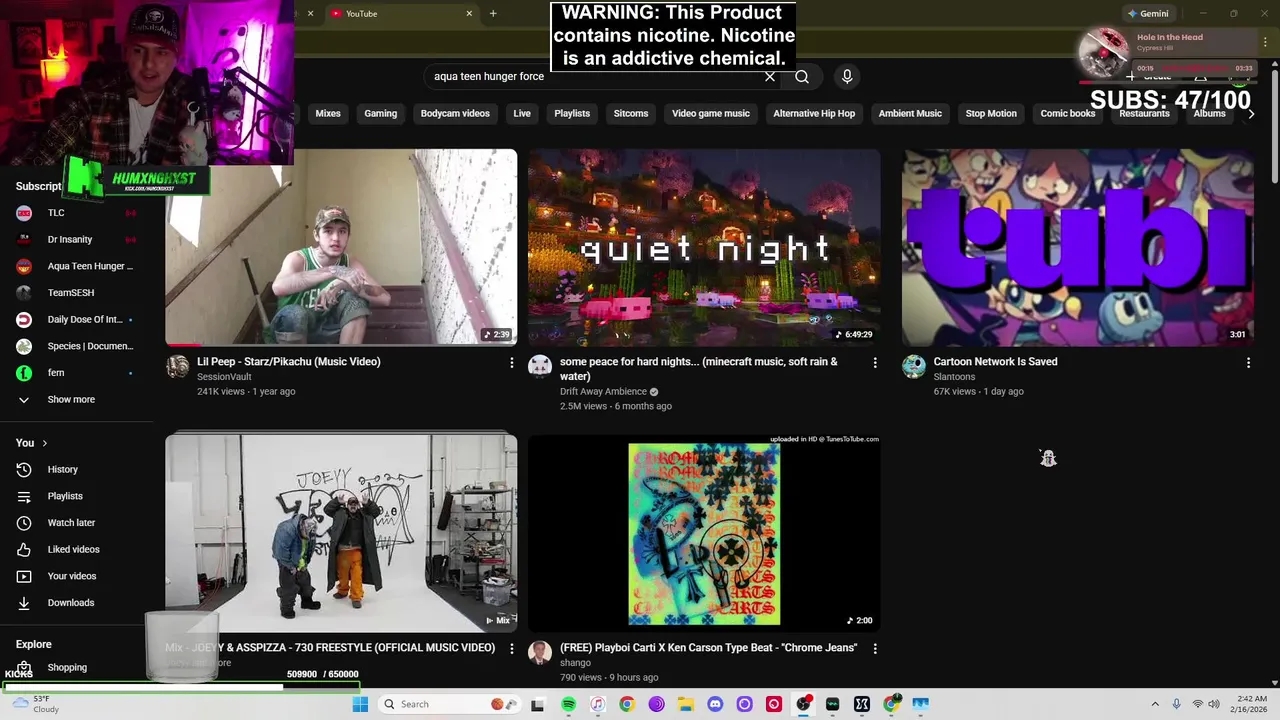This screenshot has width=1280, height=720.
Task: Open OBS Studio from taskbar
Action: point(803,704)
